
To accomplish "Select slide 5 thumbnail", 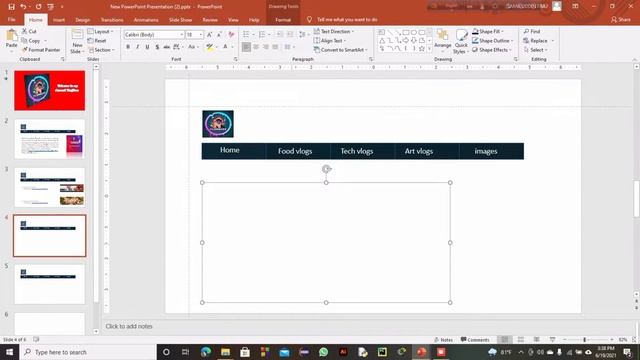I will (x=50, y=284).
